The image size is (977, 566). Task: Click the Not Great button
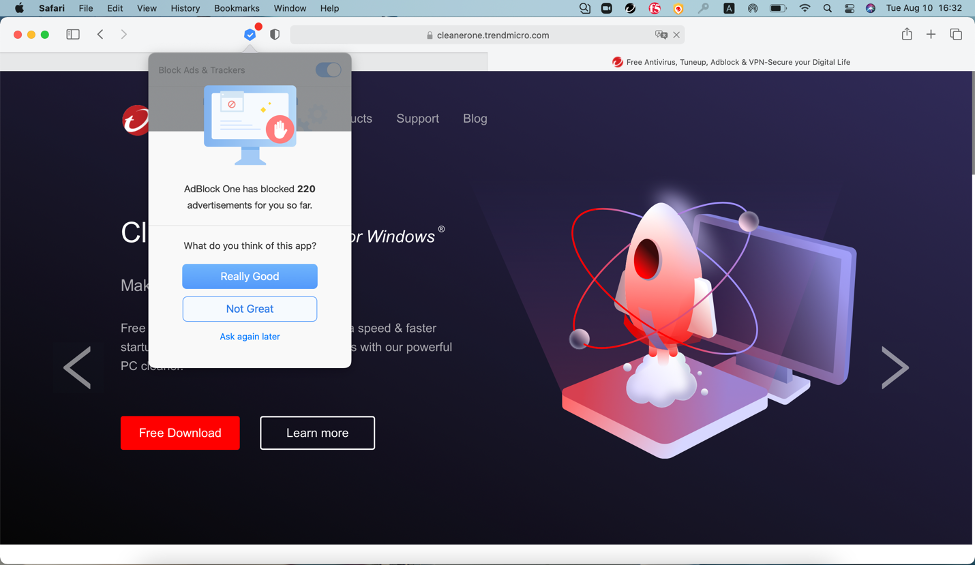(250, 309)
